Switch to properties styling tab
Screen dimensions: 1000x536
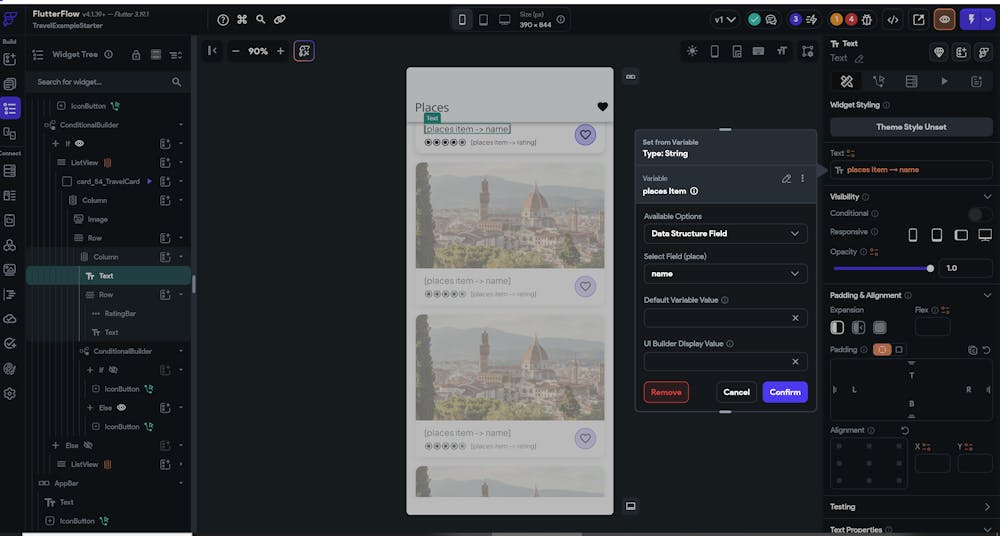[x=846, y=81]
